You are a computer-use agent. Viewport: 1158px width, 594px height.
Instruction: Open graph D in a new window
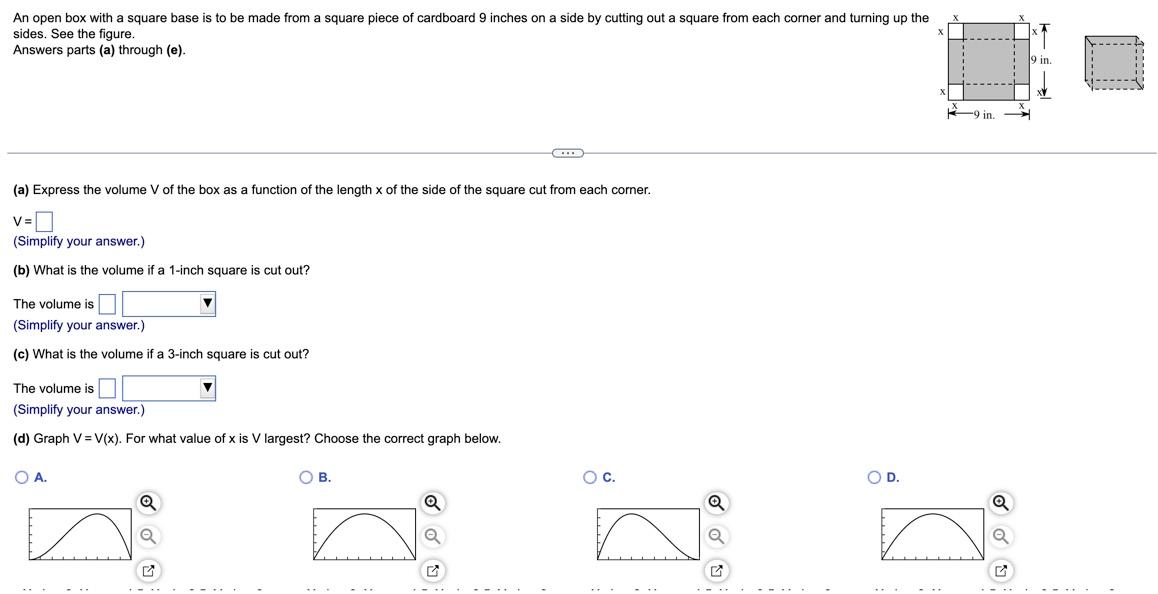(x=999, y=568)
